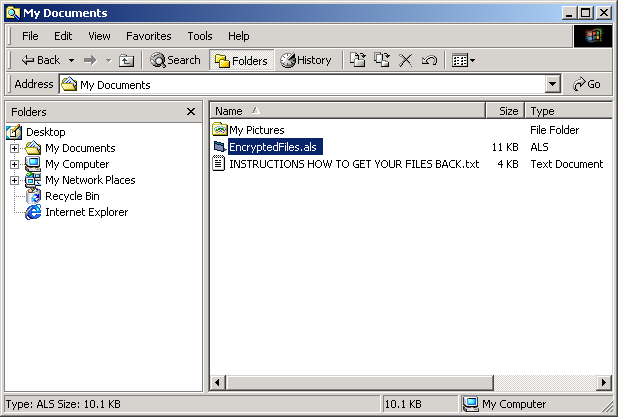Viewport: 618px width, 417px height.
Task: Click the Internet Explorer icon
Action: pyautogui.click(x=33, y=212)
